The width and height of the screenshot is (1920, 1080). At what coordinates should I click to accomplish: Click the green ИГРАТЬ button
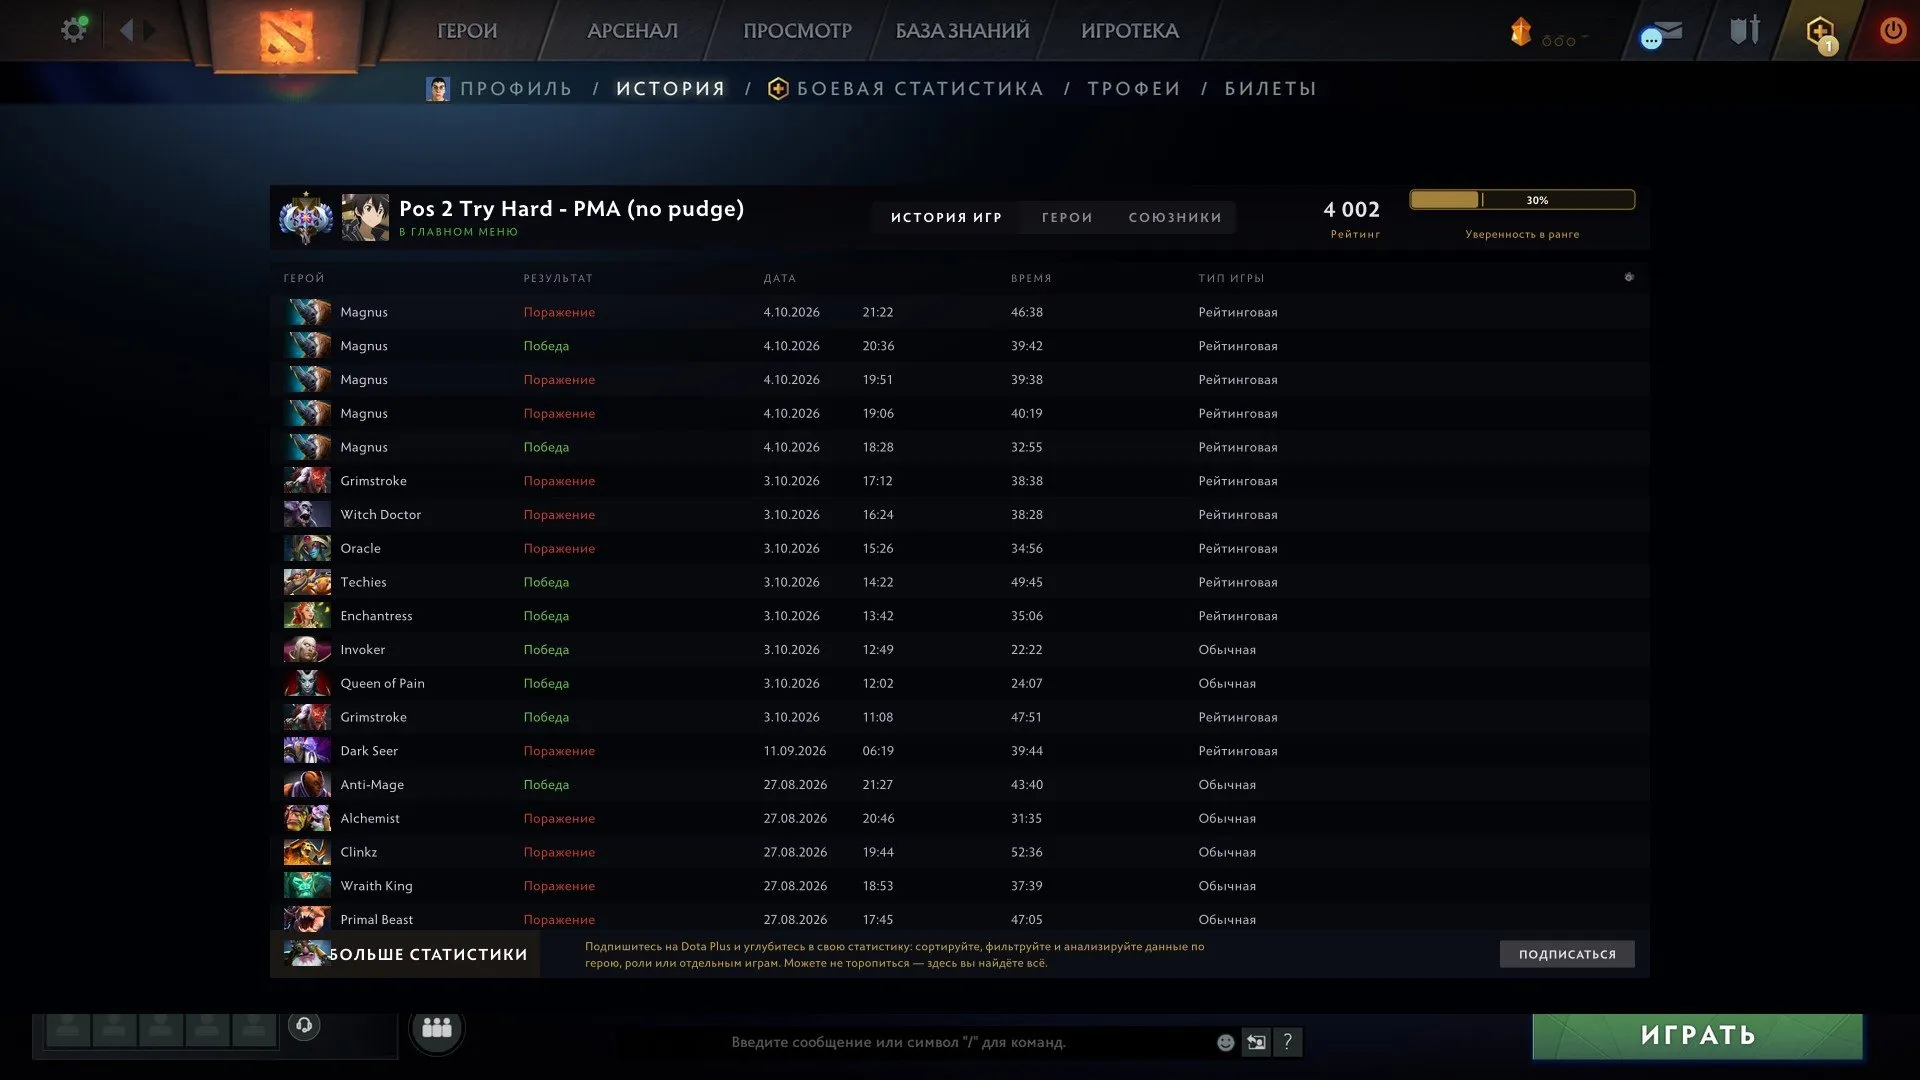1697,1036
